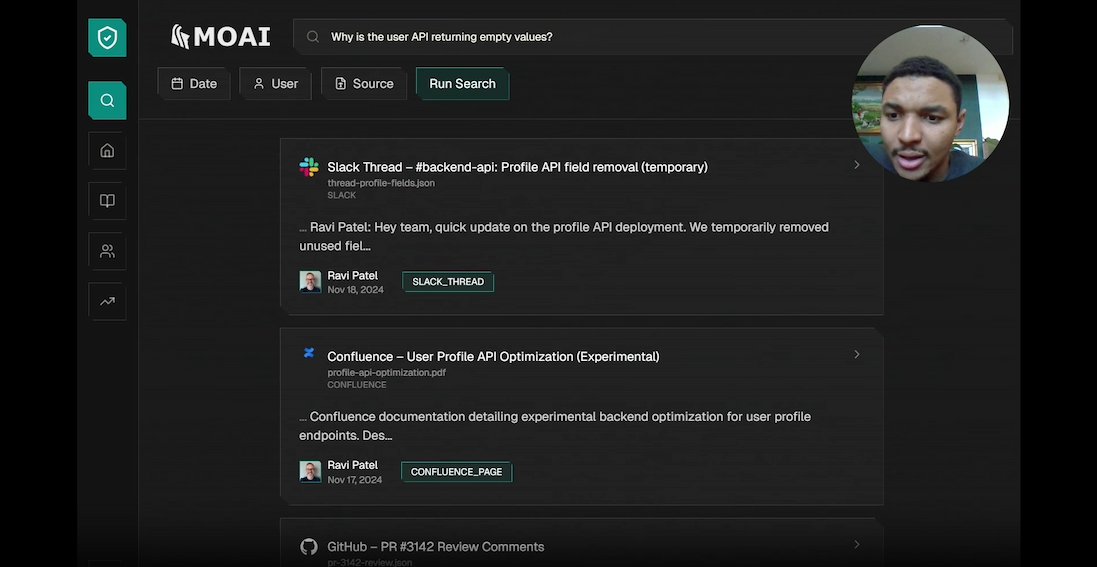Click thread-profile-fields.json filename
1097x567 pixels.
click(381, 183)
